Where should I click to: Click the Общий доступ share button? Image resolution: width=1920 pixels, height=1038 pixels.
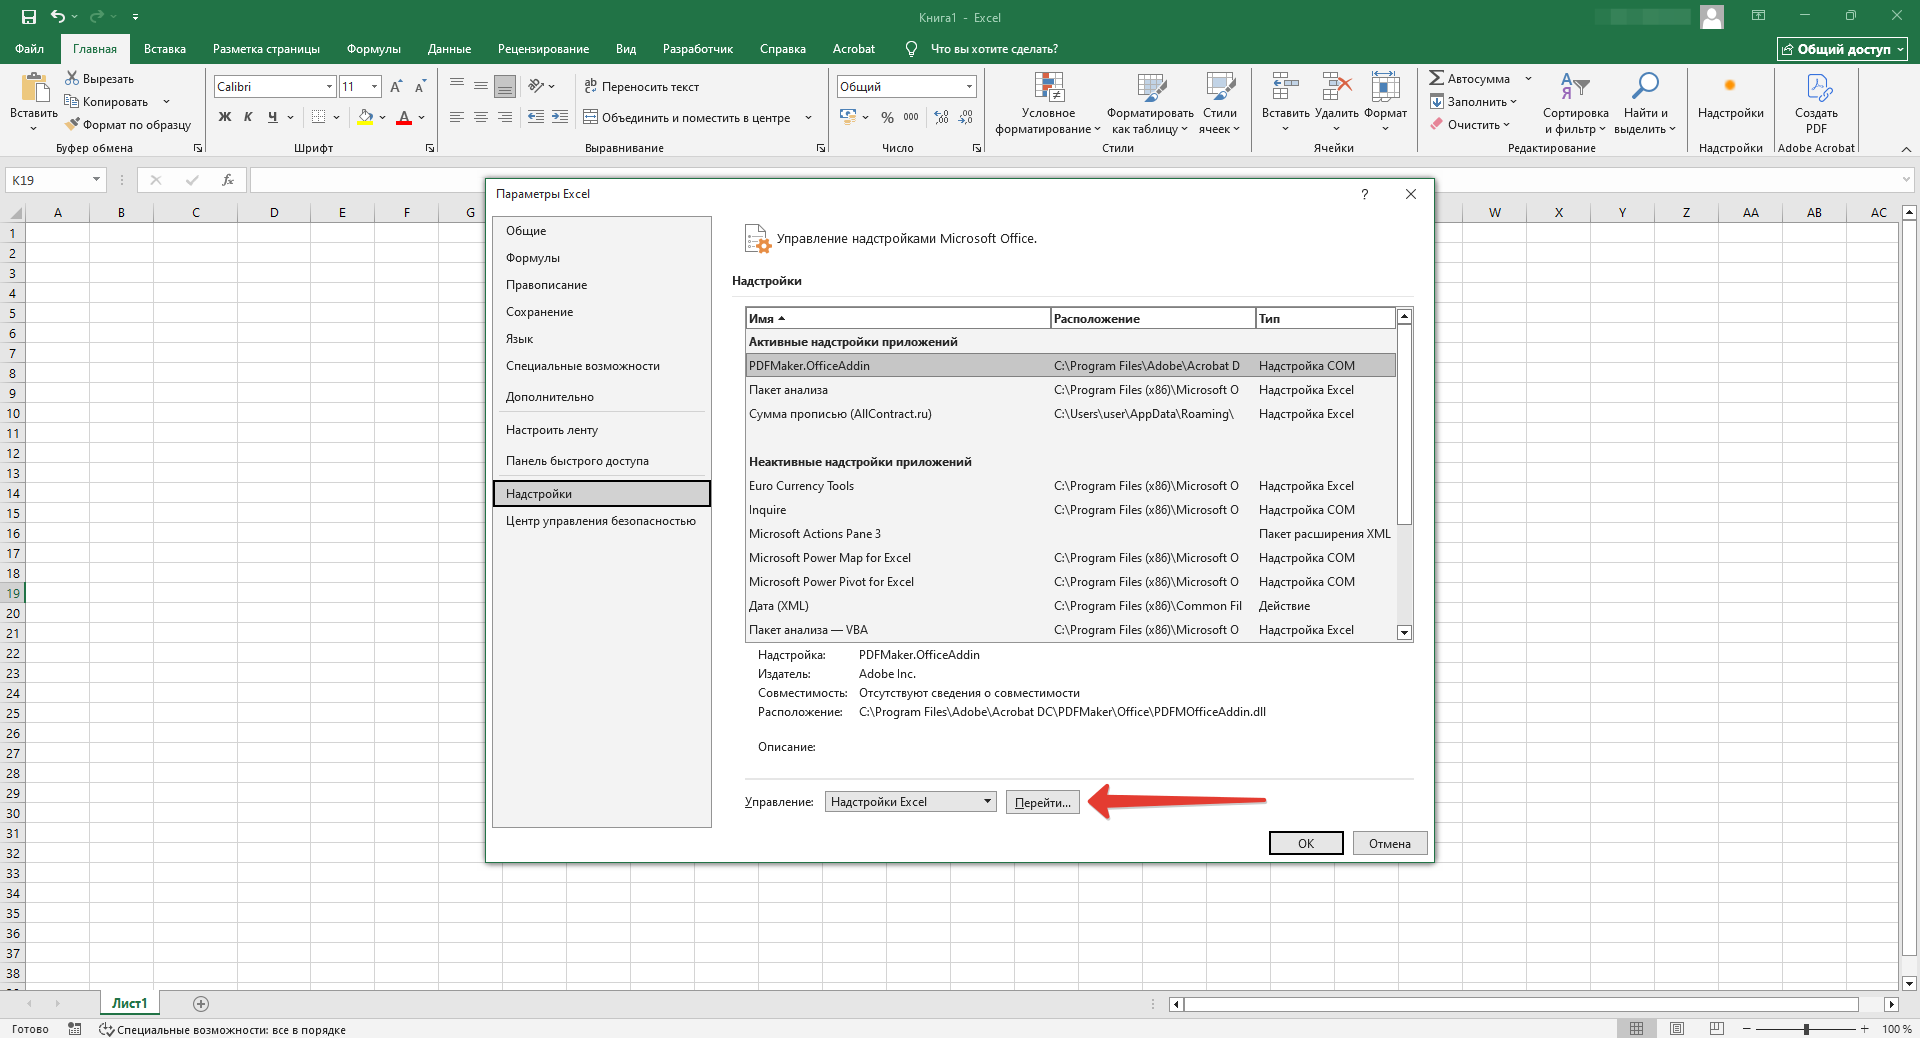(x=1842, y=49)
